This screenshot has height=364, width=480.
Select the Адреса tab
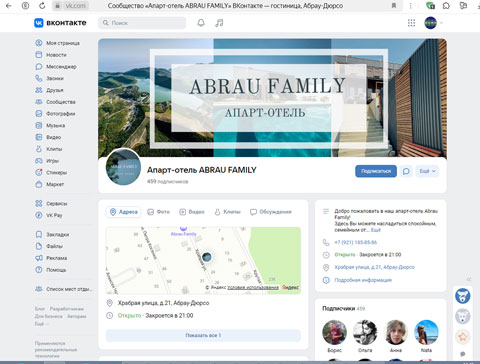click(x=123, y=212)
